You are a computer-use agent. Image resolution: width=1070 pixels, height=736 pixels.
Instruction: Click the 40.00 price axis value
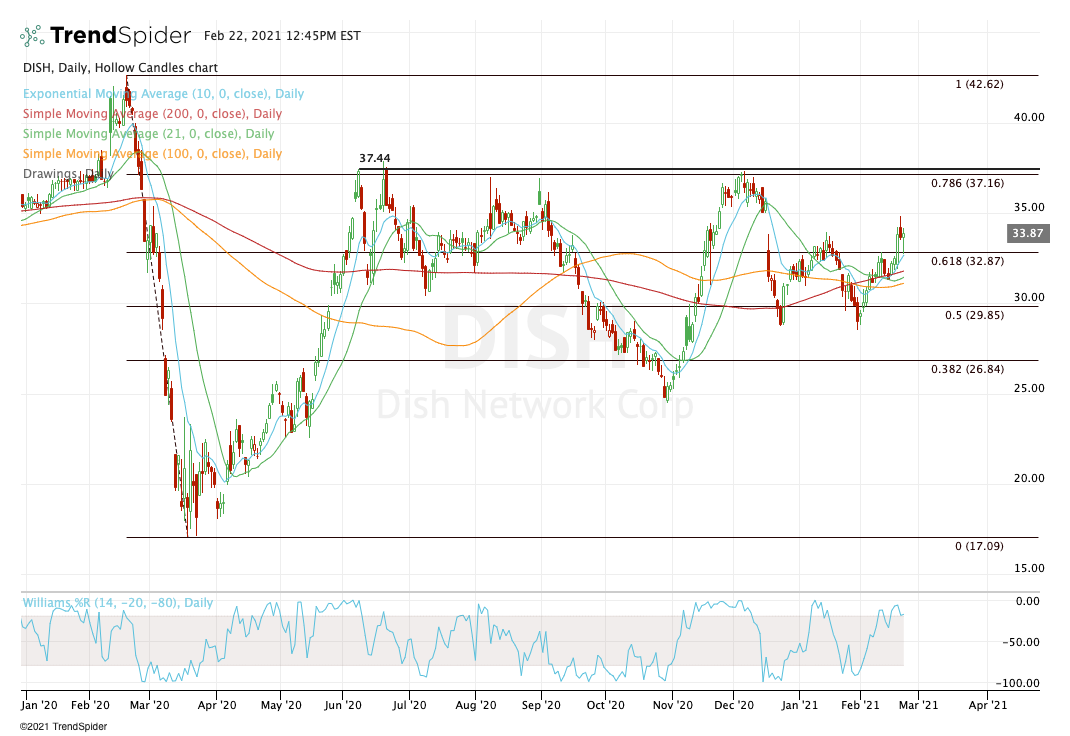pyautogui.click(x=1029, y=117)
